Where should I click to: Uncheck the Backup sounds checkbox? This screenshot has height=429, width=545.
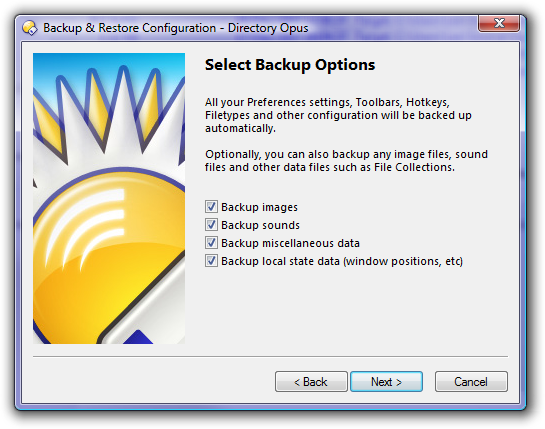pos(211,225)
